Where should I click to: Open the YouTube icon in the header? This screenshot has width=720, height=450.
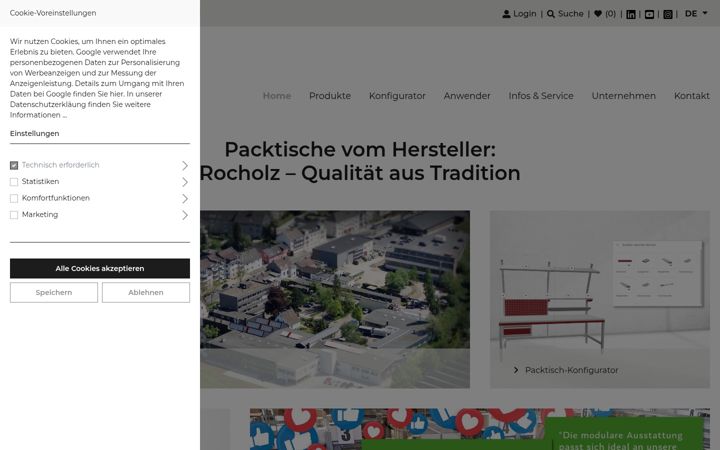pyautogui.click(x=649, y=14)
